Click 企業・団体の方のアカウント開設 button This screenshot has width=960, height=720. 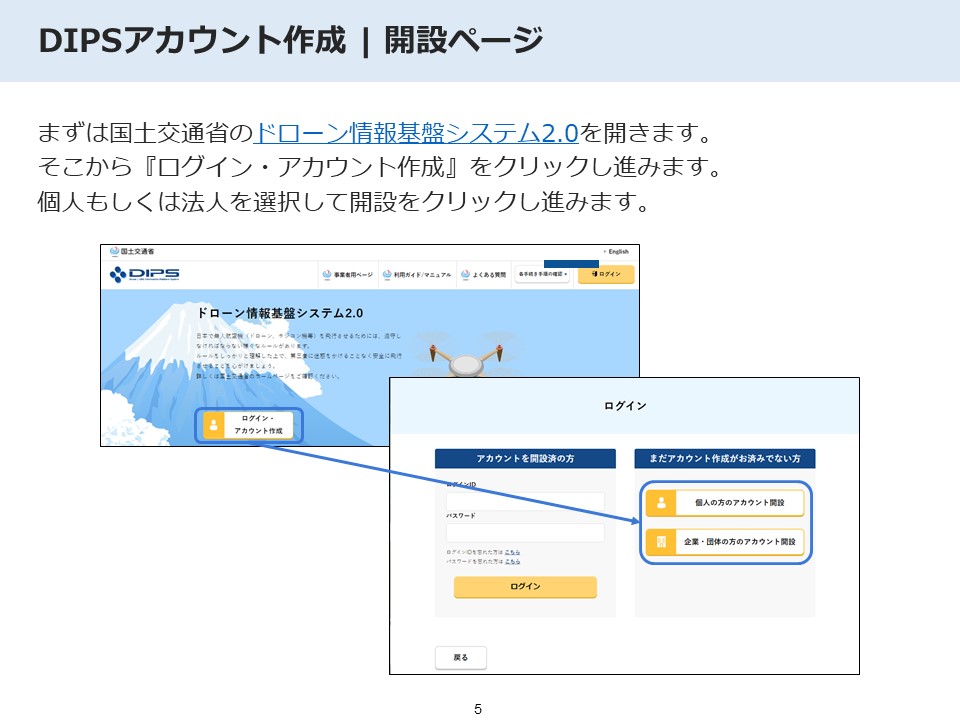726,542
